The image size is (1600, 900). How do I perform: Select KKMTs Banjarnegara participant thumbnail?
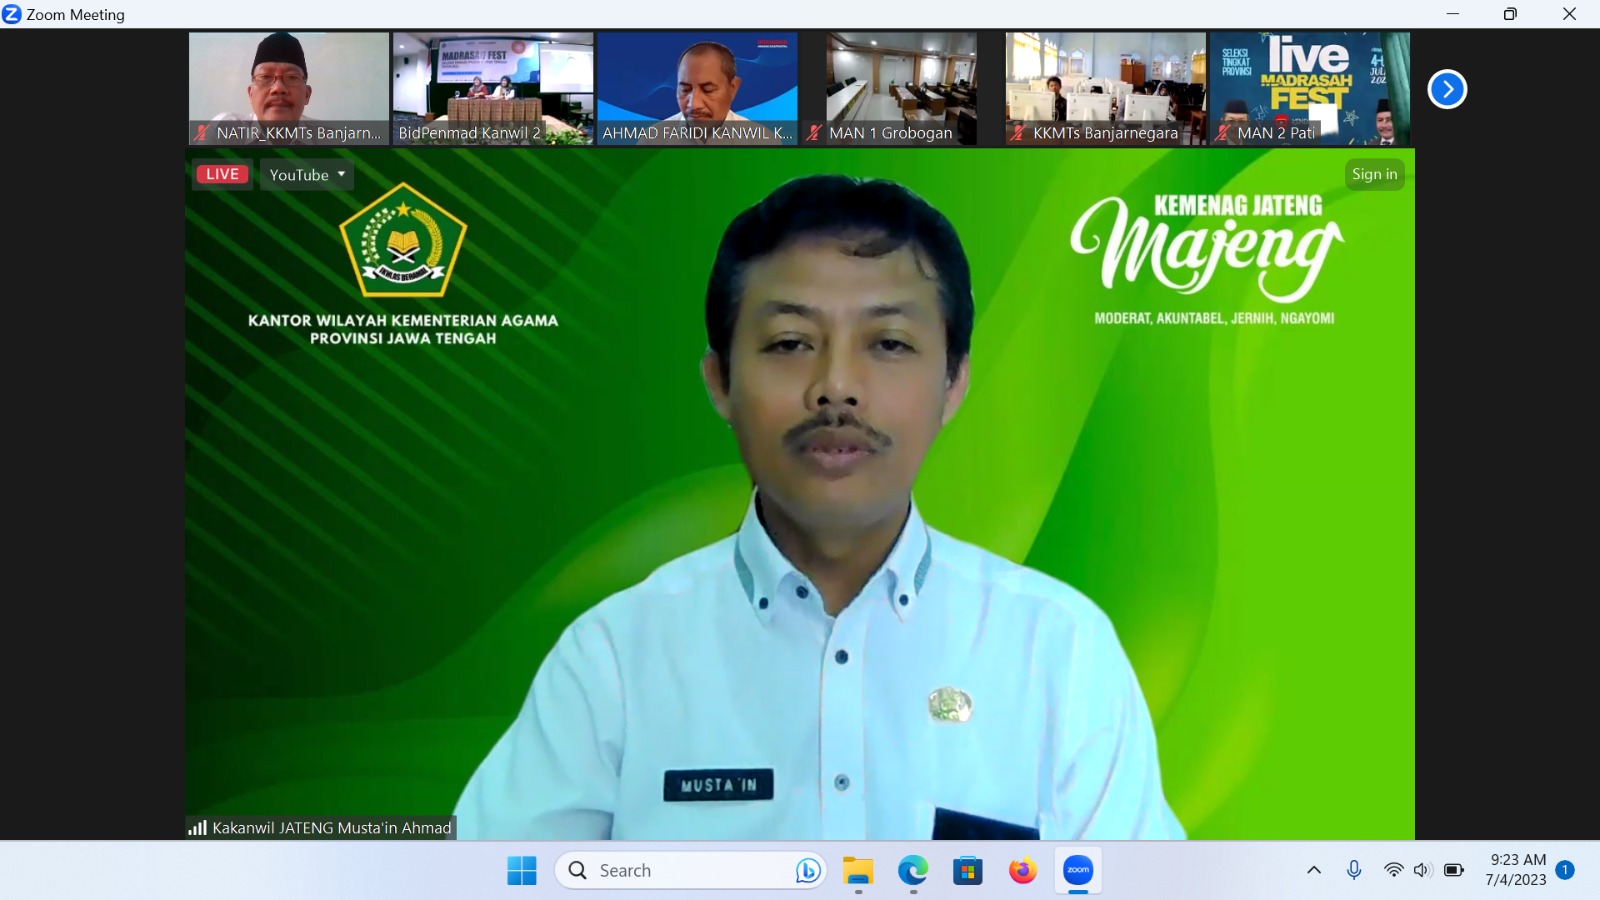1105,89
